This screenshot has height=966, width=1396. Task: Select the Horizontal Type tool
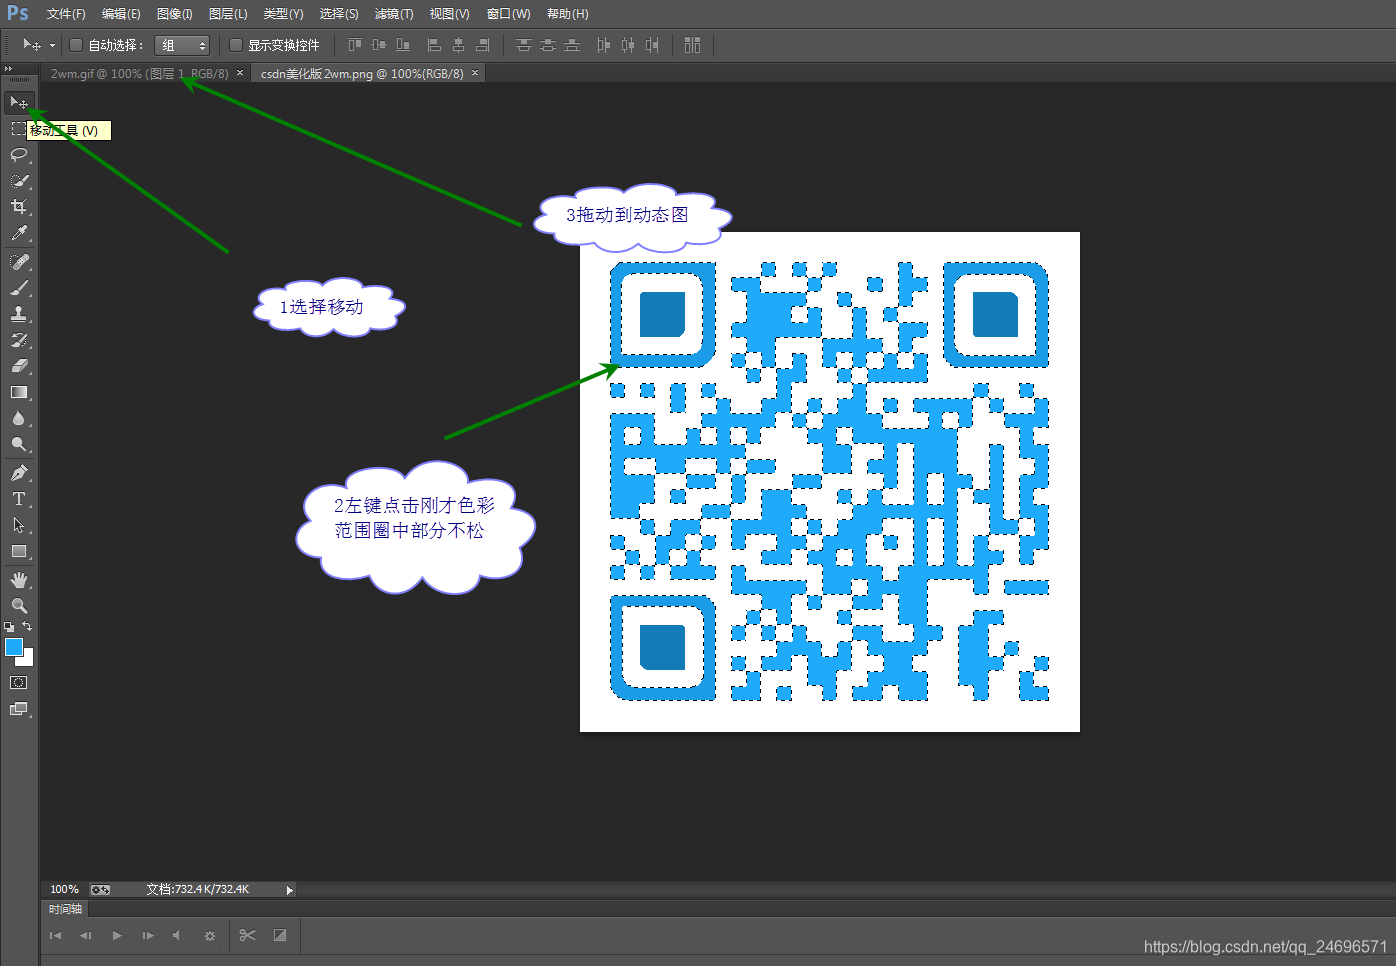point(19,499)
